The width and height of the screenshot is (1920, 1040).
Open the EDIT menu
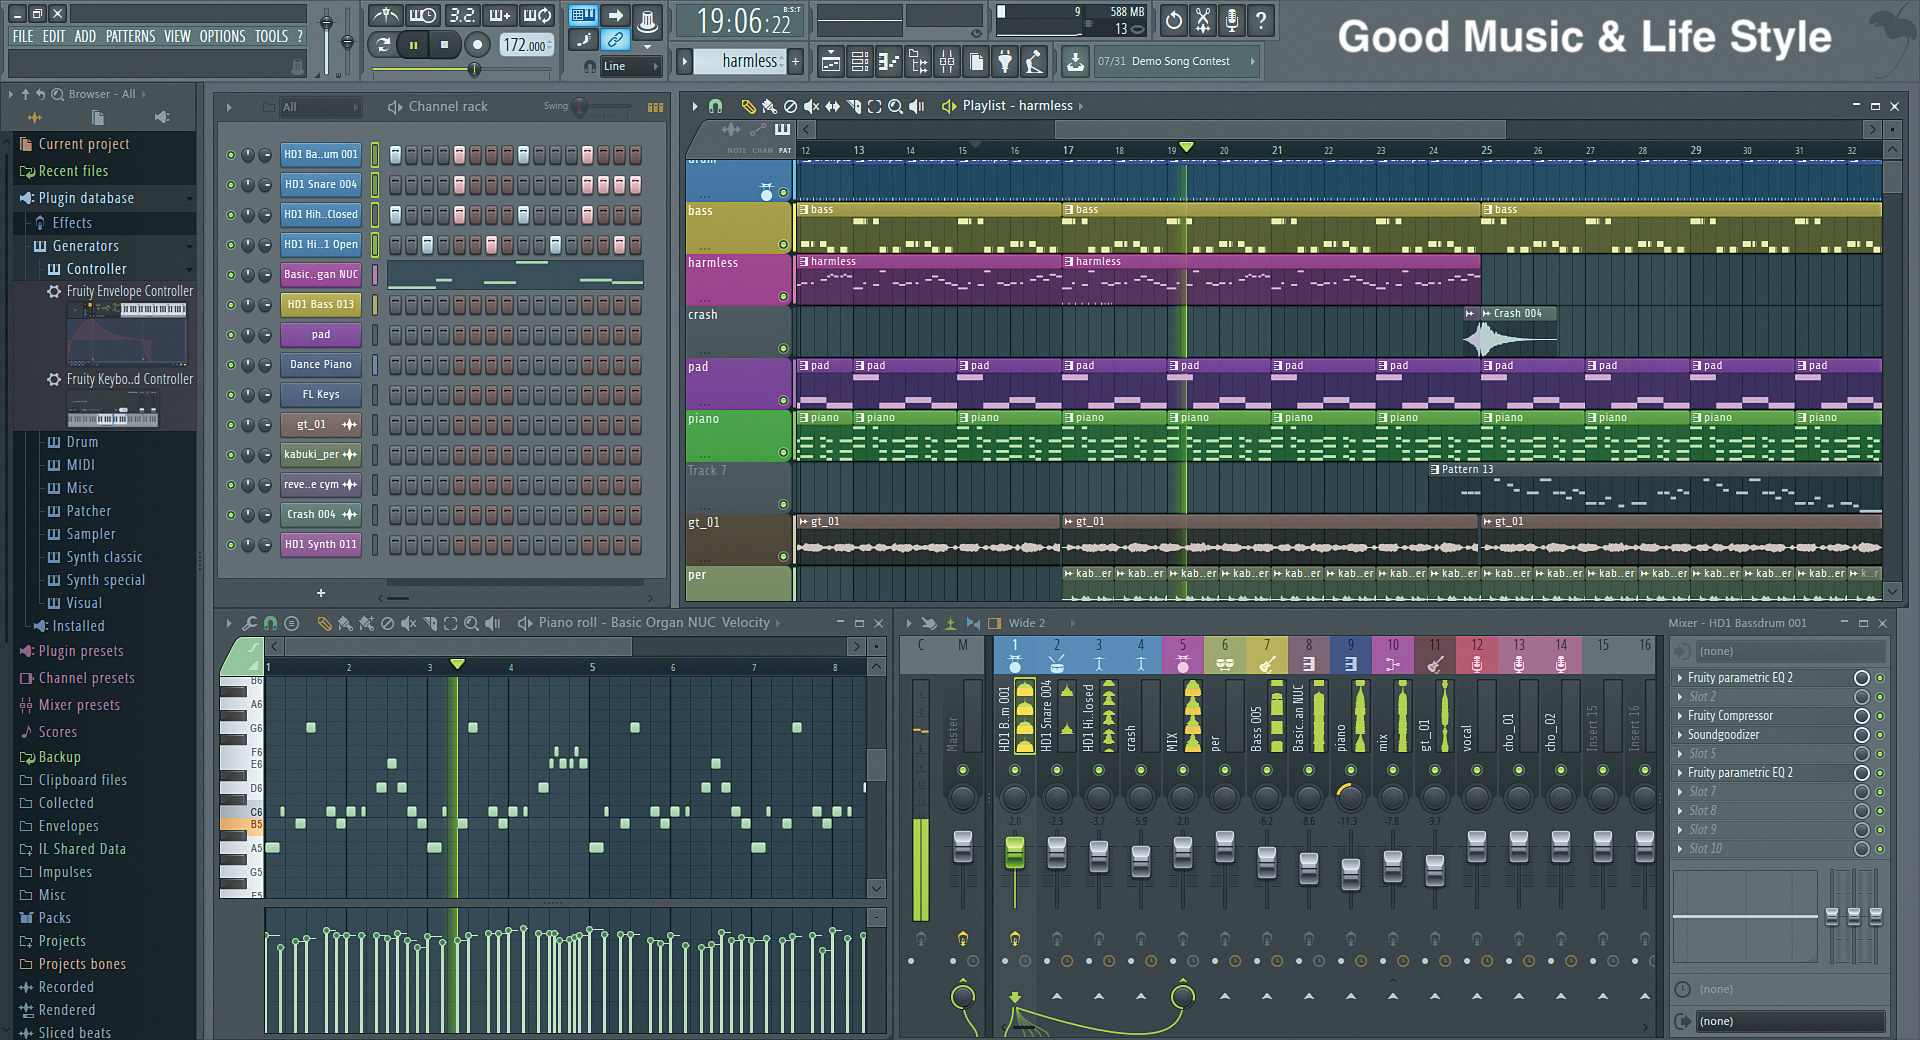(x=54, y=36)
